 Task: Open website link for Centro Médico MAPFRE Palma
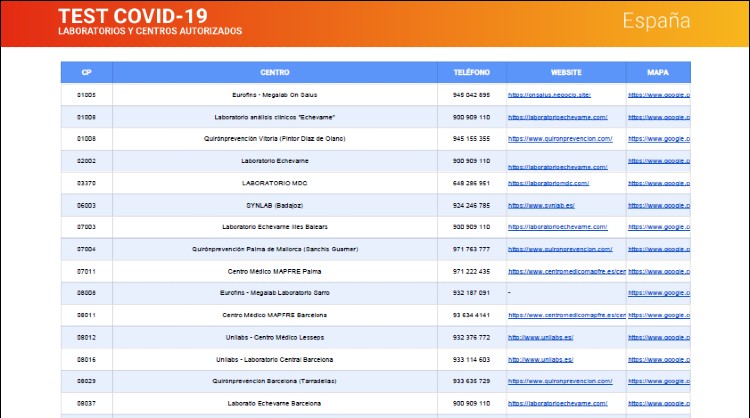567,272
